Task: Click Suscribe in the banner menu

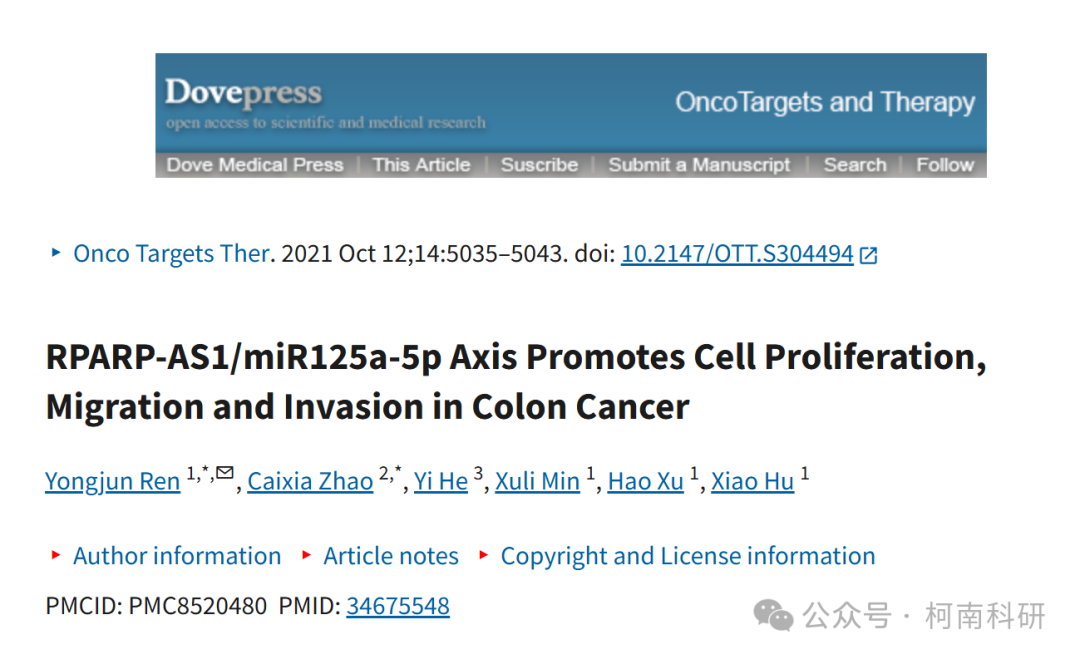Action: pos(539,165)
